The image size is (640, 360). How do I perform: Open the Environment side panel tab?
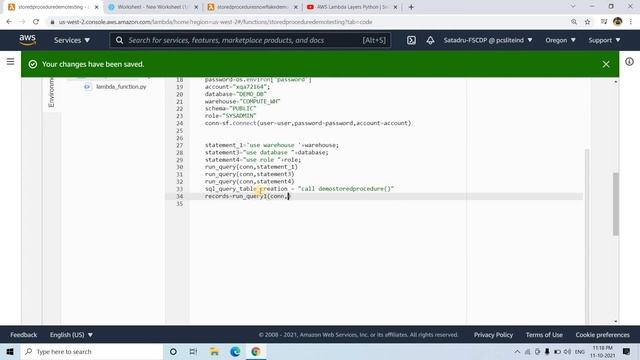coord(51,92)
